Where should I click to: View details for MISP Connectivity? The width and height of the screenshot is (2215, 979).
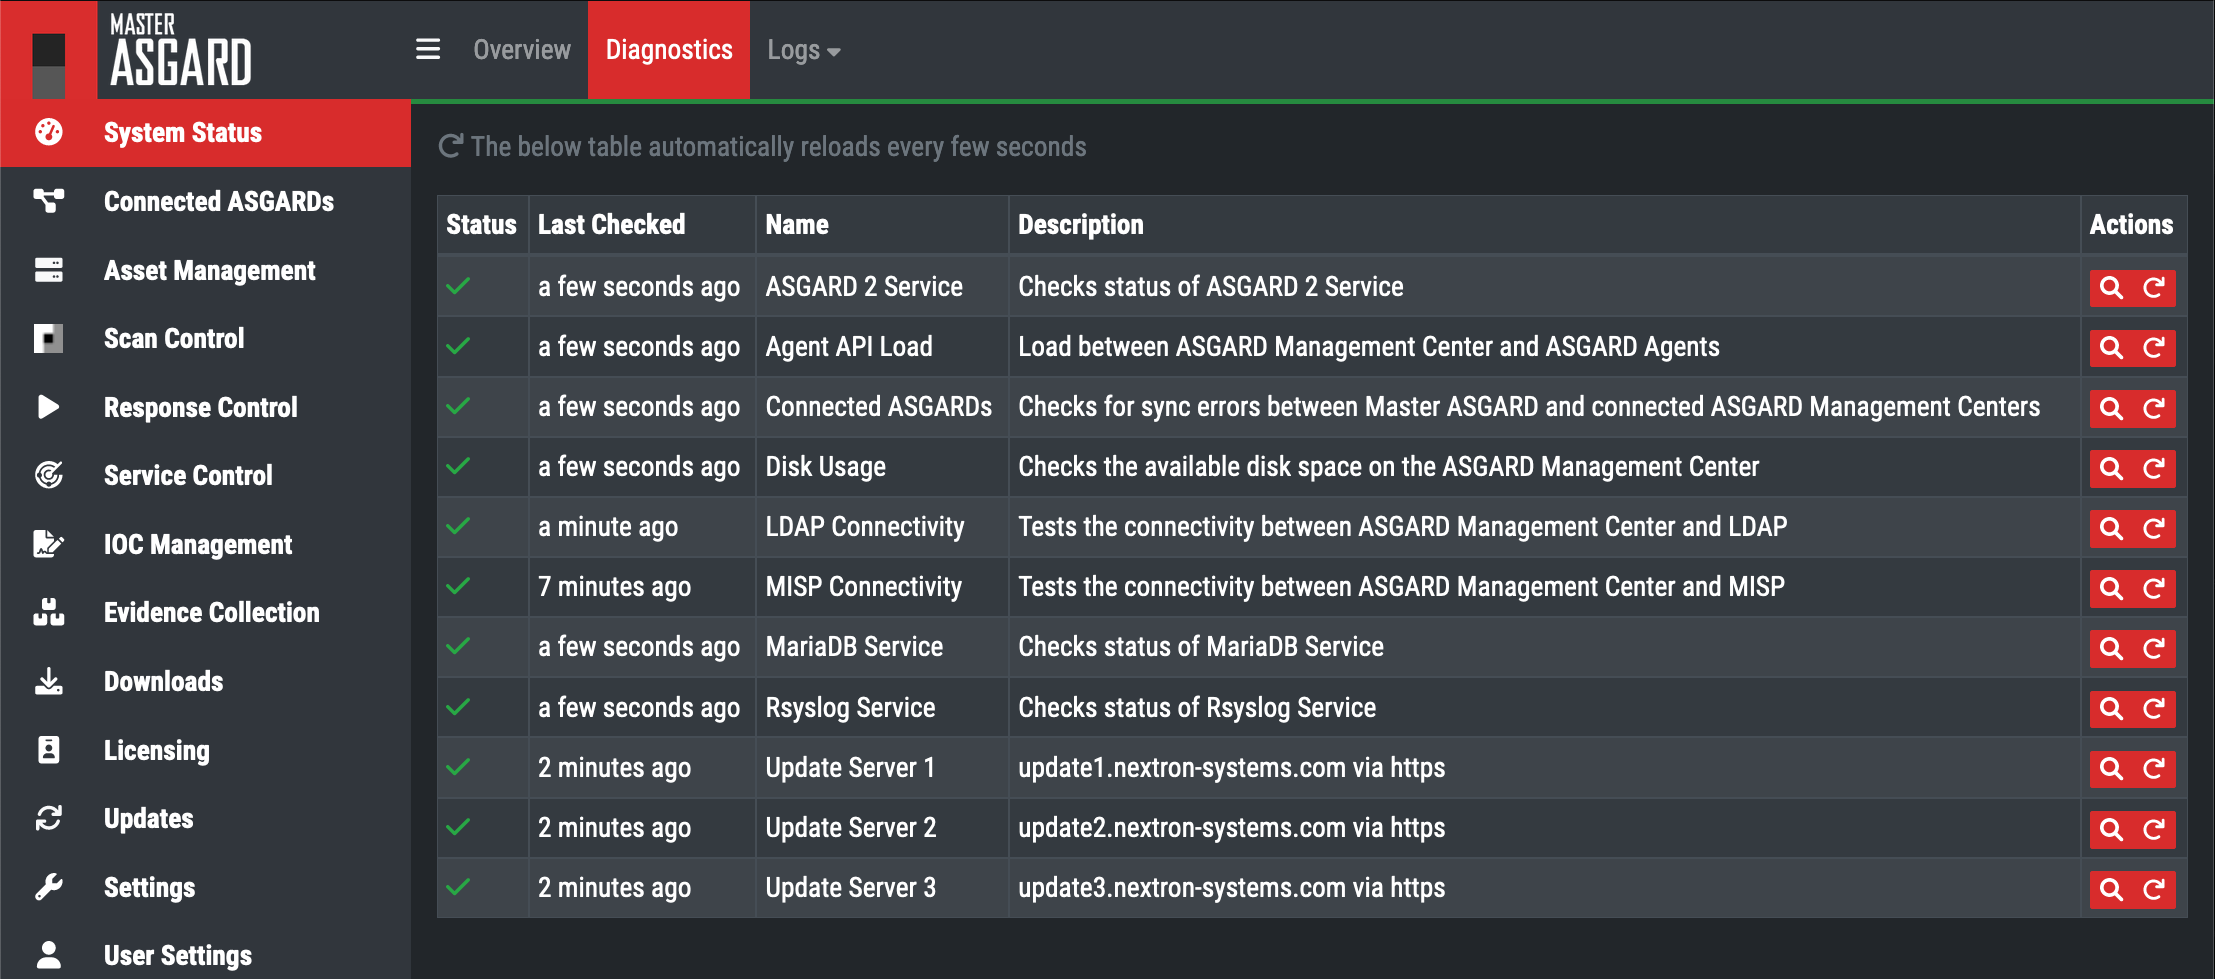(x=2111, y=588)
